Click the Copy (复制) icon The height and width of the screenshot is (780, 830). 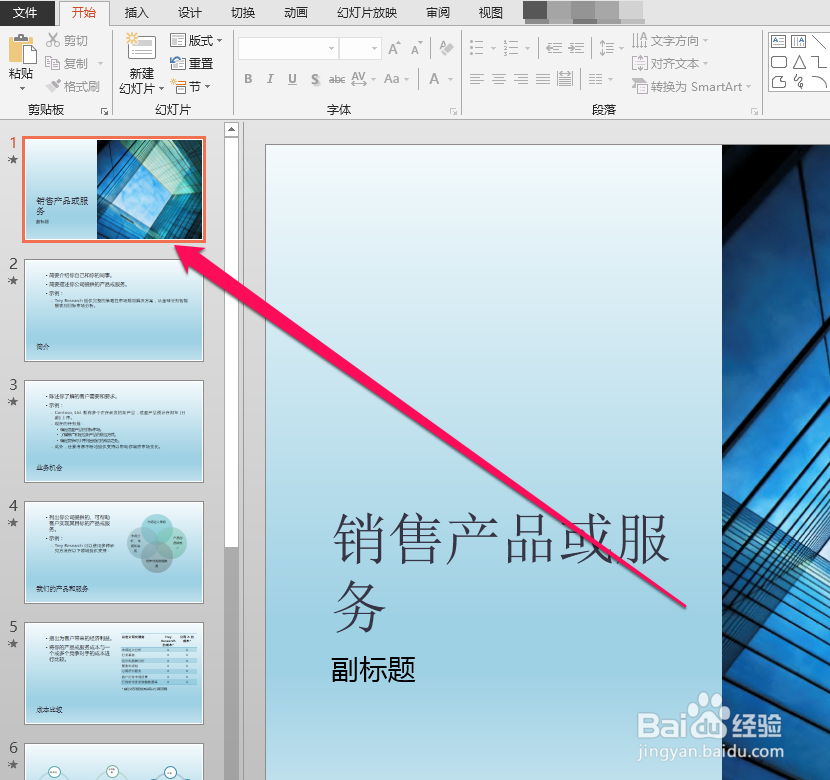[x=52, y=63]
